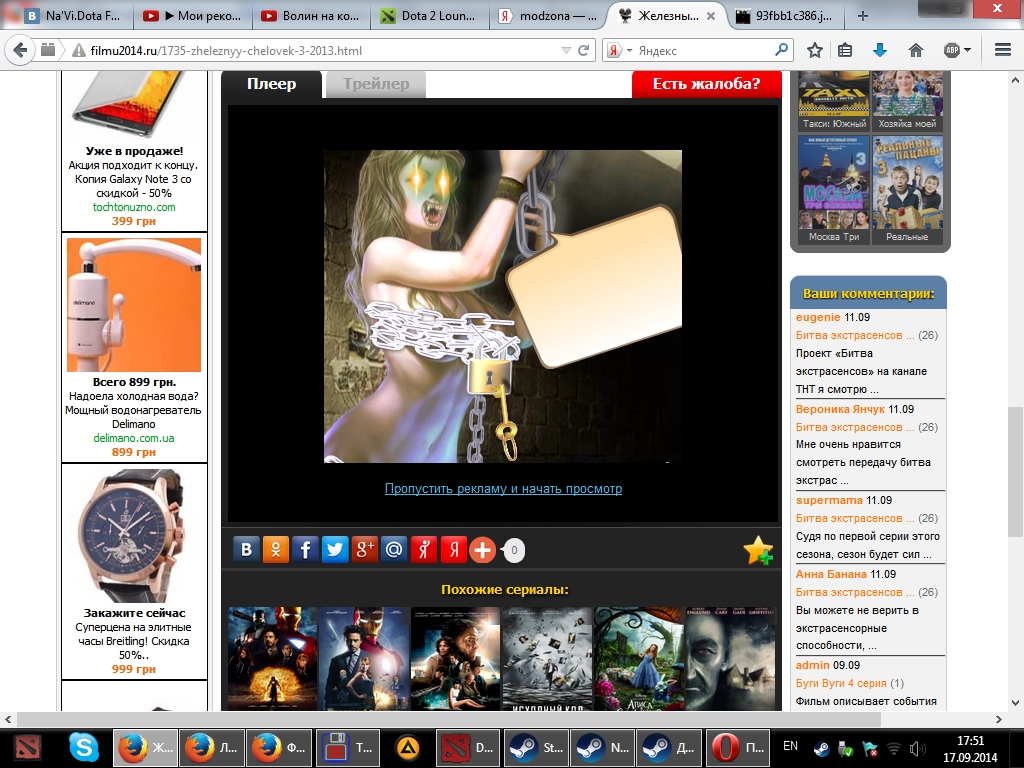1024x768 pixels.
Task: Open the Исходный код similar film poster
Action: [547, 658]
